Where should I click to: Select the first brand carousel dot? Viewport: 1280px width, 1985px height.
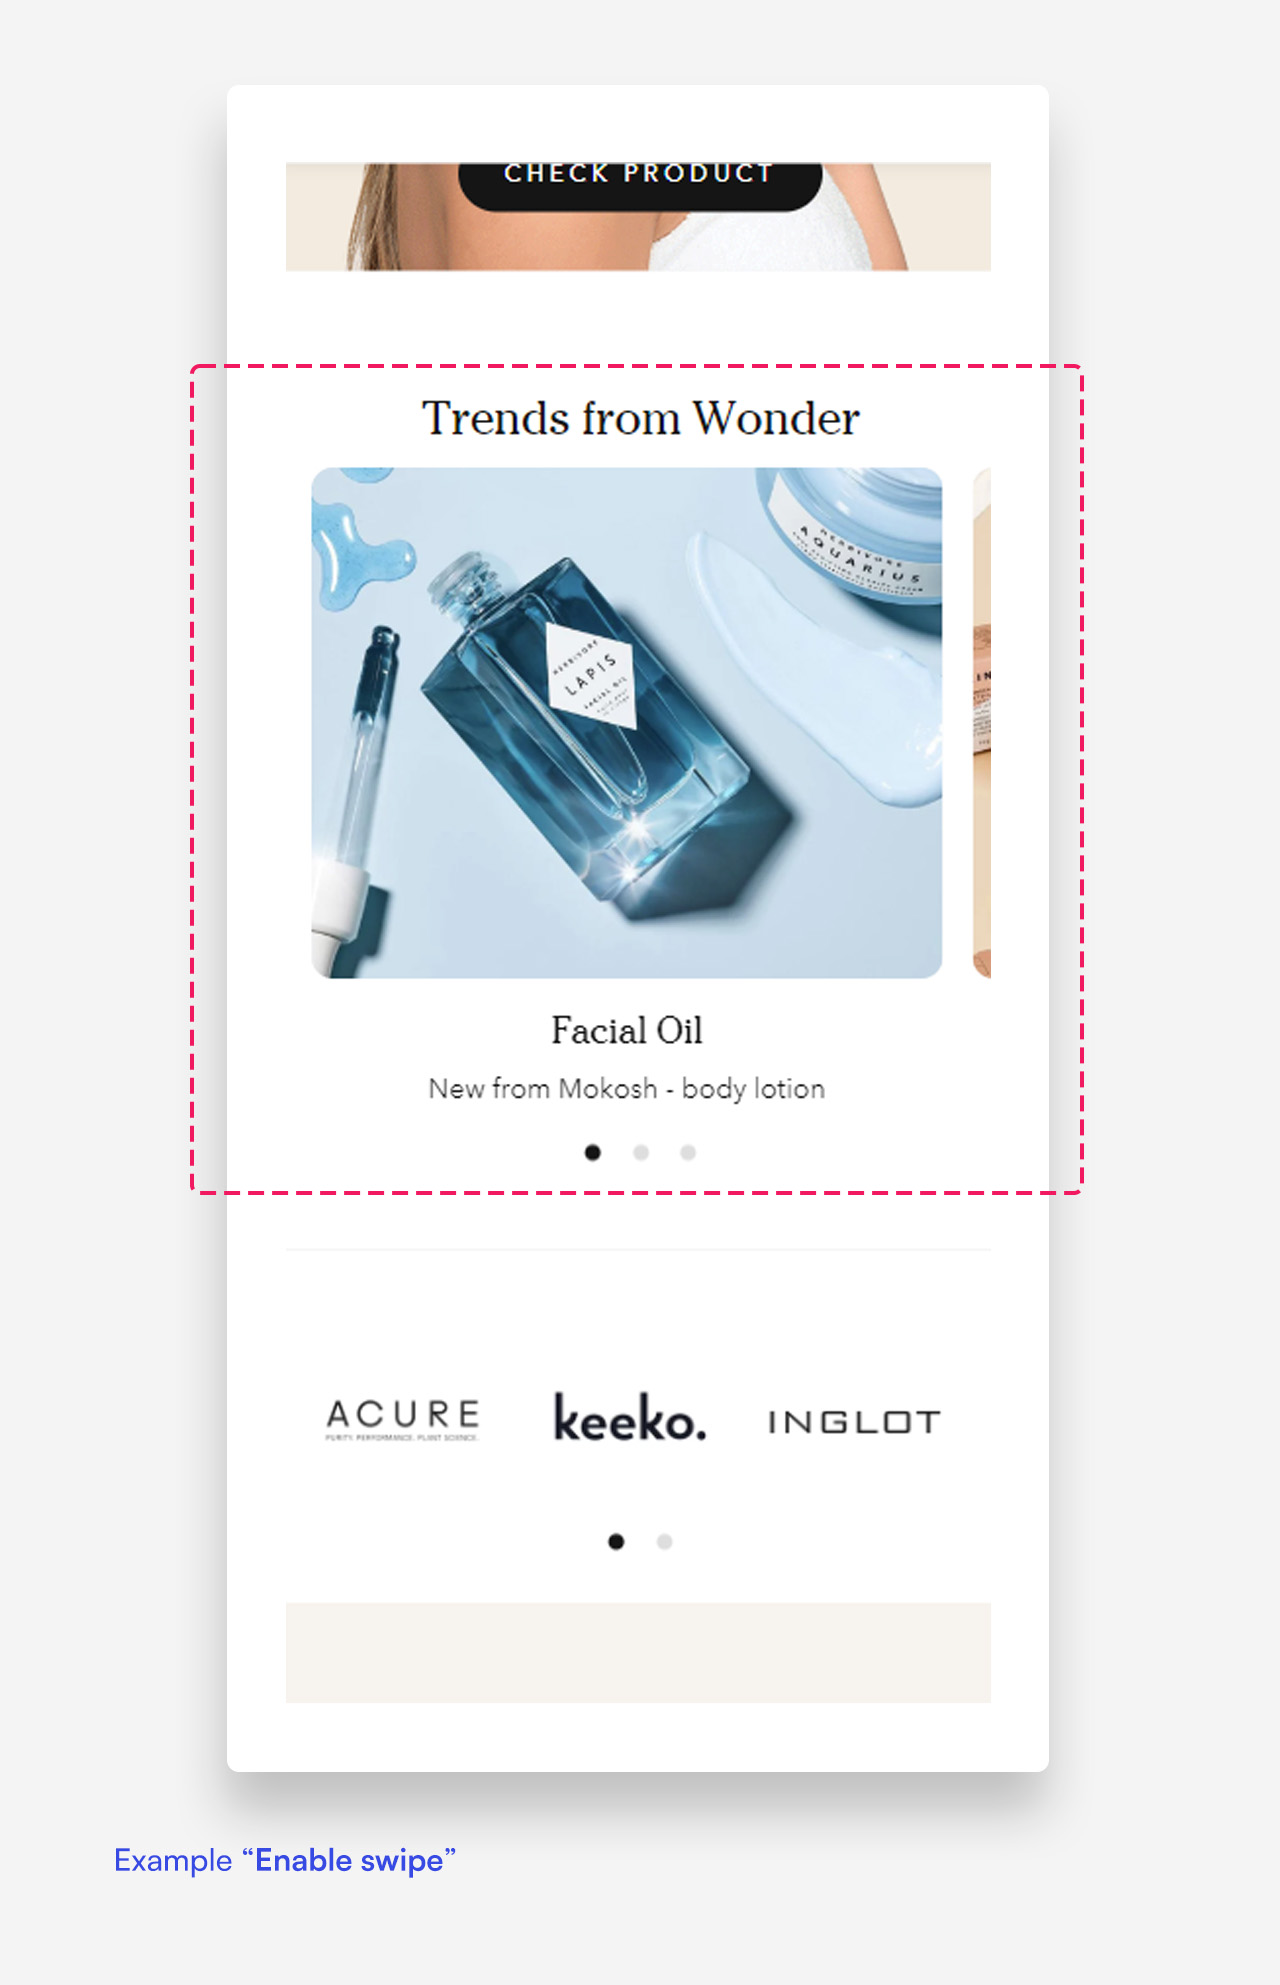(x=616, y=1542)
